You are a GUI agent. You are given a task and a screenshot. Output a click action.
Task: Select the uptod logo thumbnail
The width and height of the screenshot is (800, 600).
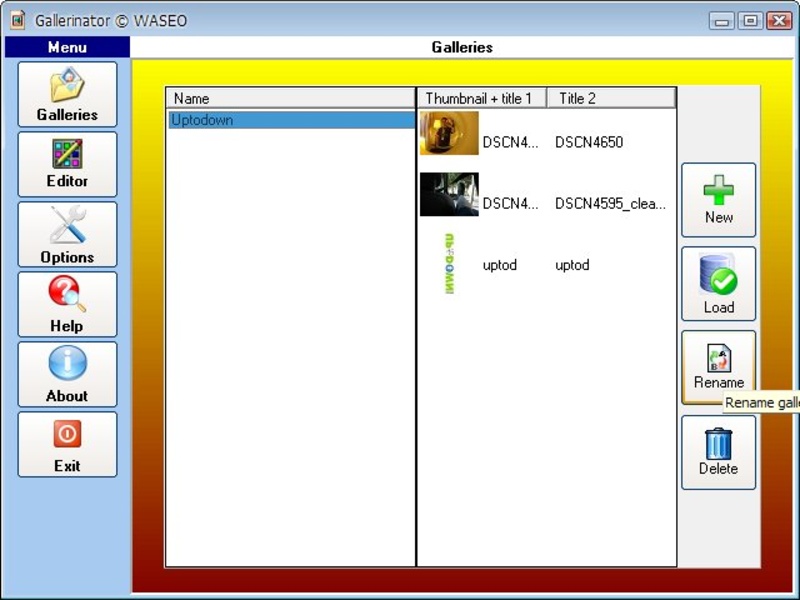pyautogui.click(x=449, y=264)
